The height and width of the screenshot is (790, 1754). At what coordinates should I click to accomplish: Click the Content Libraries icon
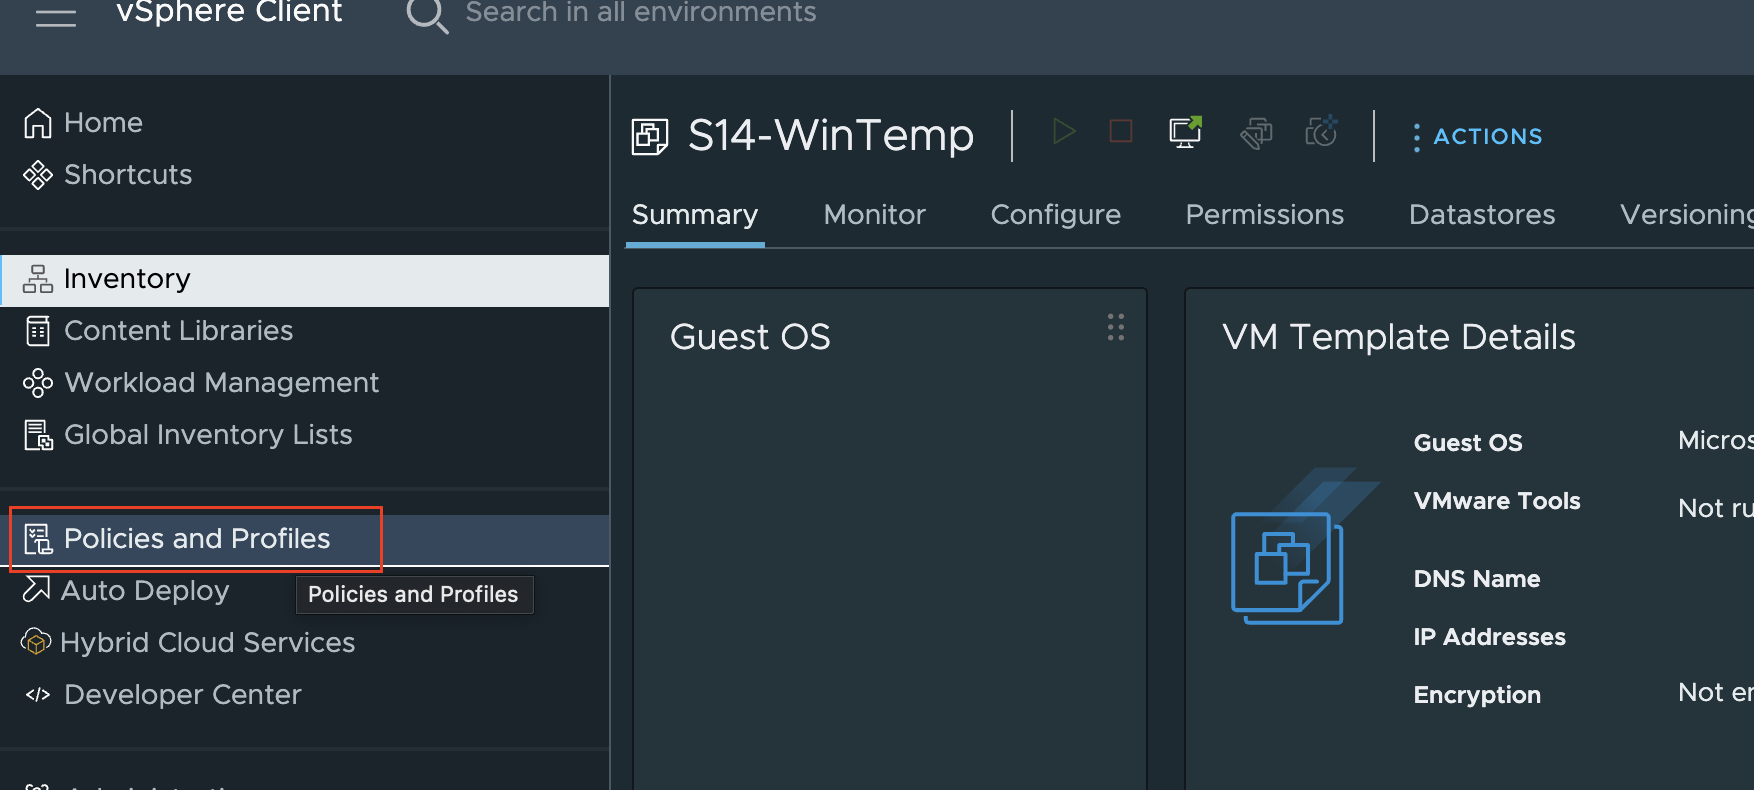[38, 331]
